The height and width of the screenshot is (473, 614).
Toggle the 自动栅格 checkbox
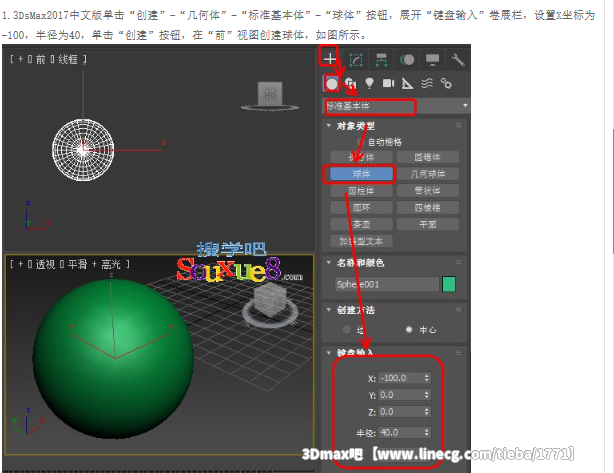coord(360,142)
